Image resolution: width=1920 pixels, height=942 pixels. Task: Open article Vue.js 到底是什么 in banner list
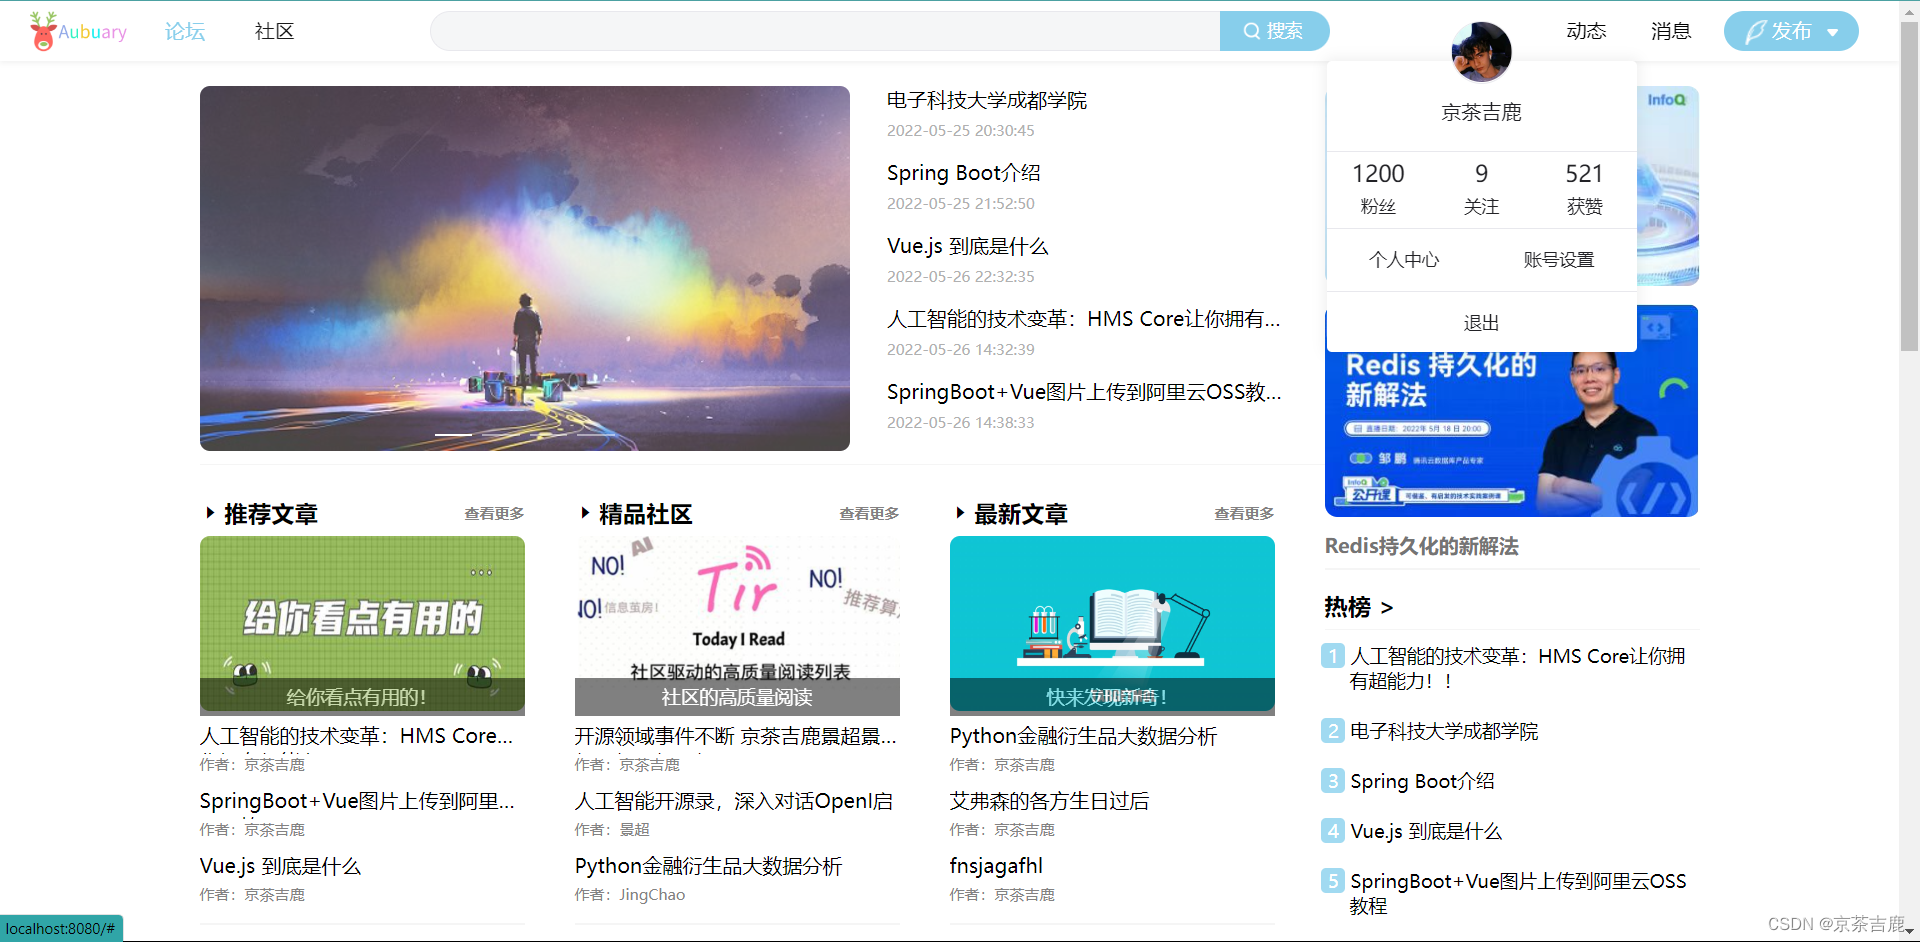[967, 246]
